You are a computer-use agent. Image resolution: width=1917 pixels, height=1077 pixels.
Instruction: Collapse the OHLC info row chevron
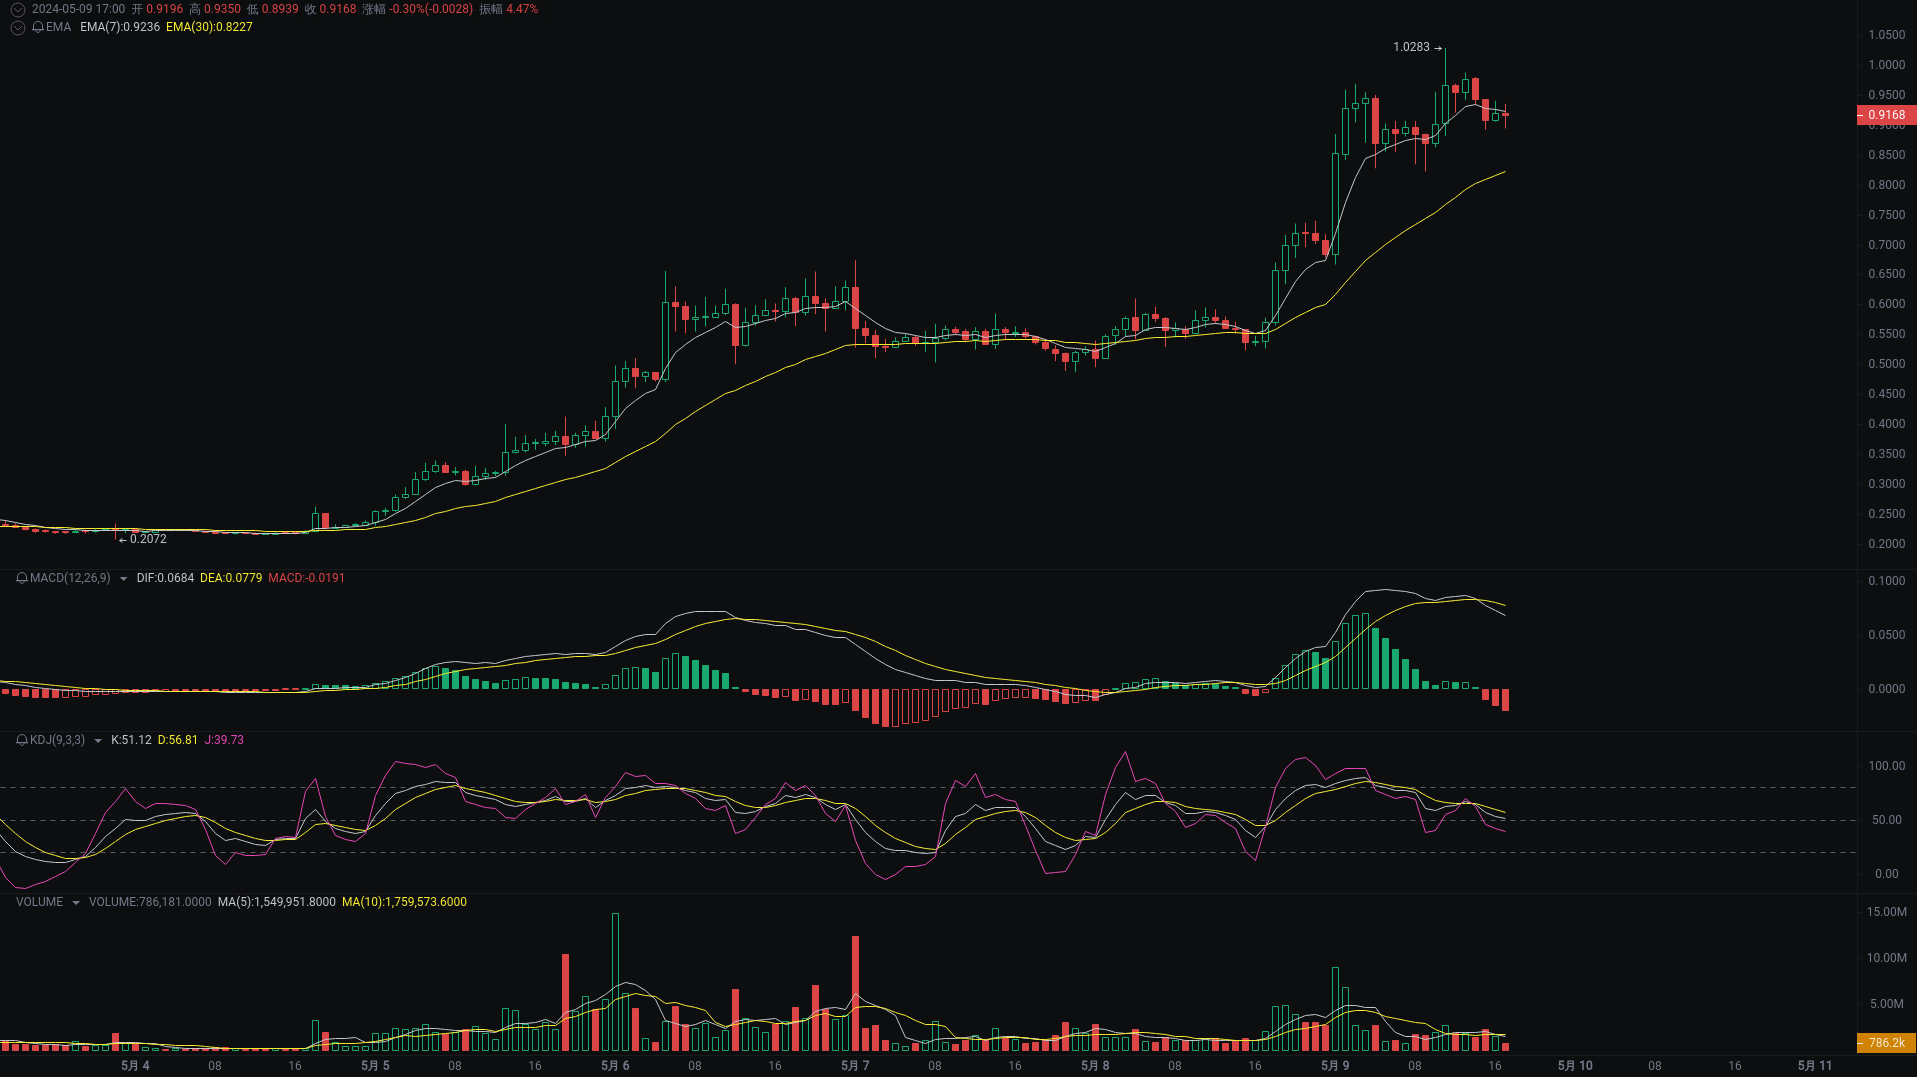pyautogui.click(x=17, y=9)
